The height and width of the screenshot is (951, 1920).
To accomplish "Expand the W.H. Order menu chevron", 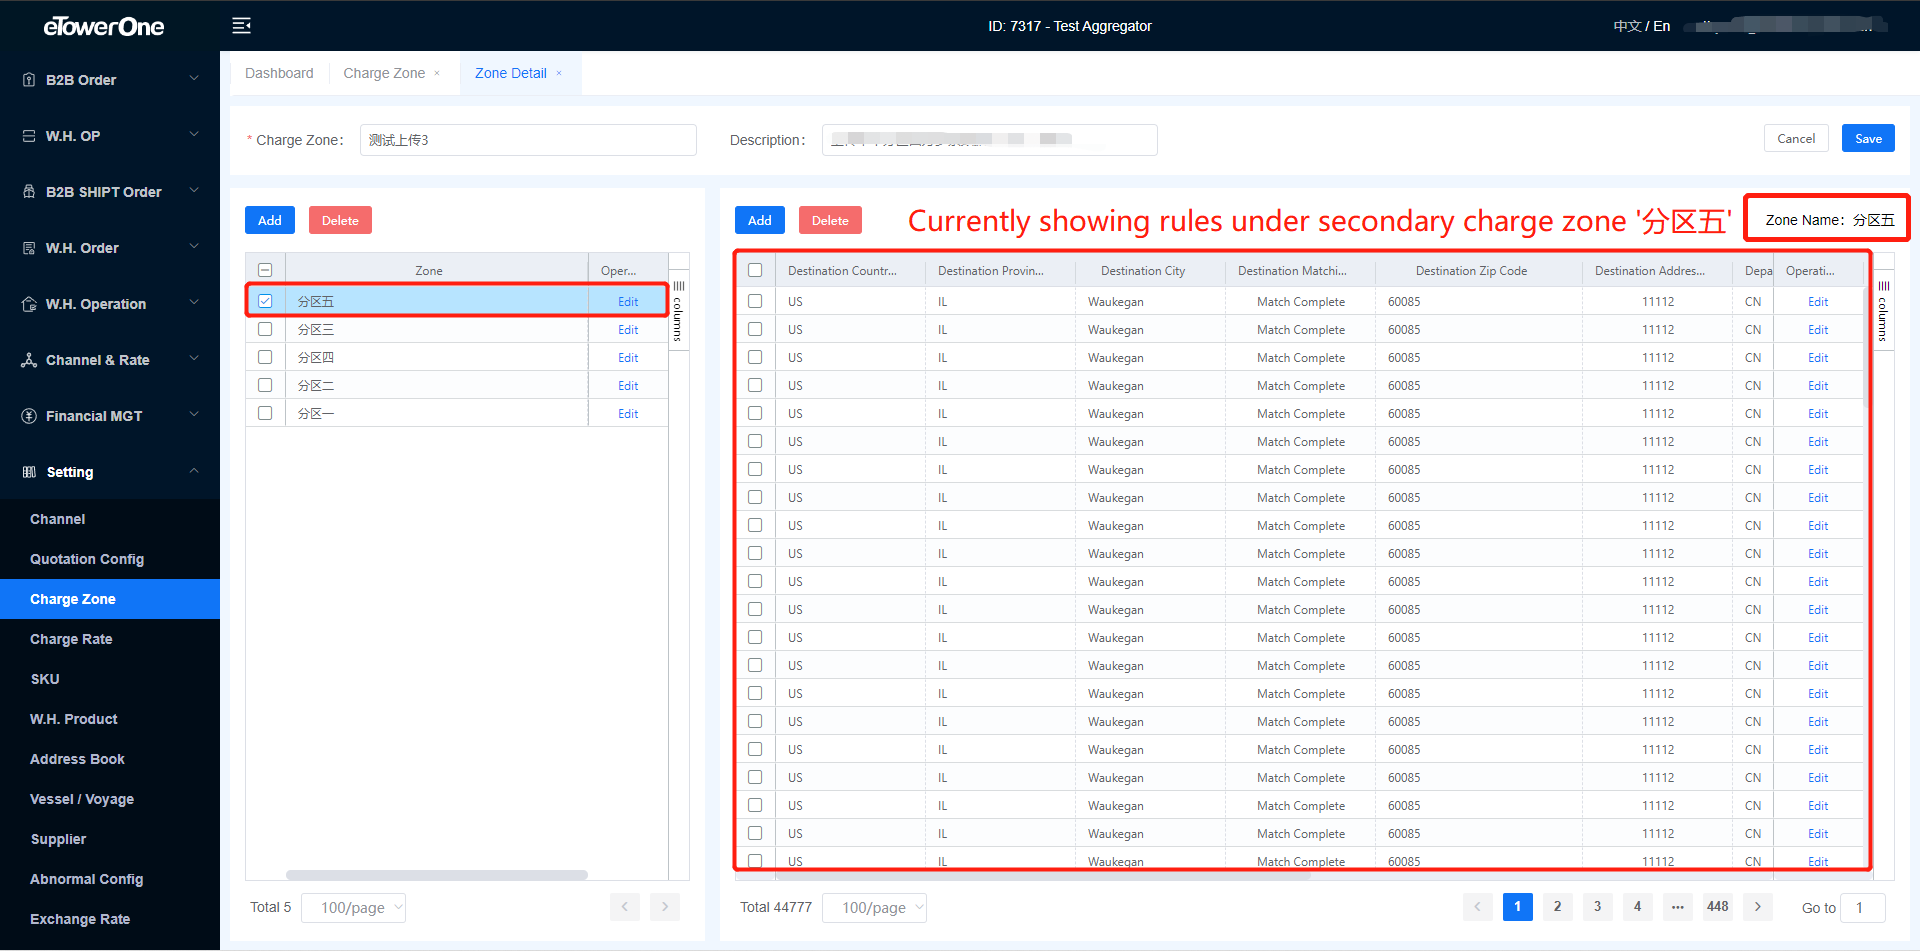I will click(x=194, y=247).
